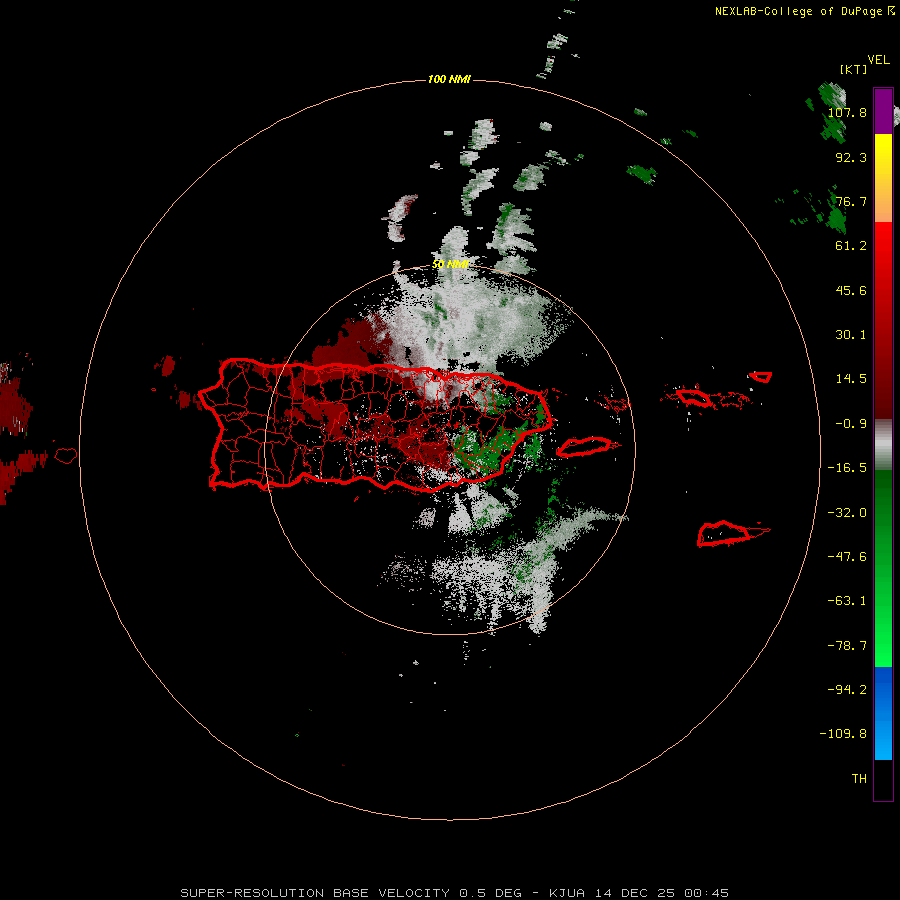The height and width of the screenshot is (900, 900).
Task: Click the blue segment of the color bar
Action: tap(883, 713)
